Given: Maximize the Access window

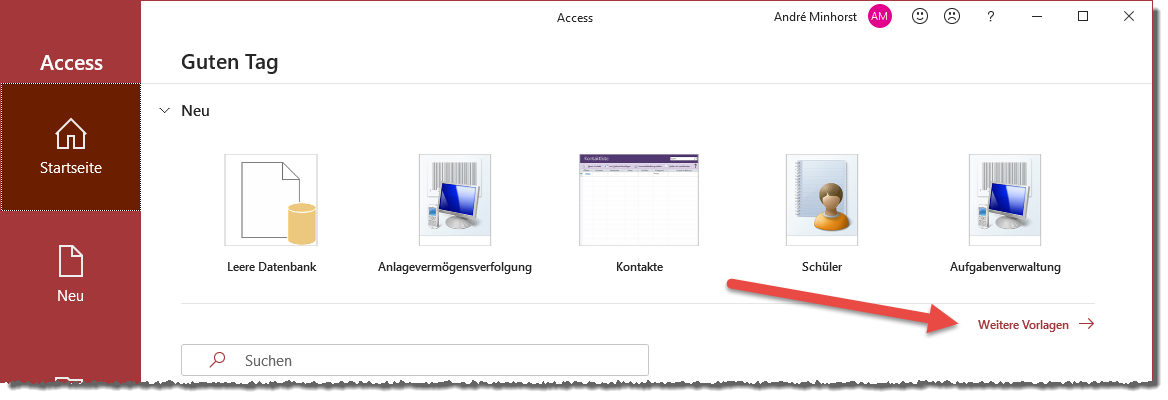Looking at the screenshot, I should coord(1083,16).
